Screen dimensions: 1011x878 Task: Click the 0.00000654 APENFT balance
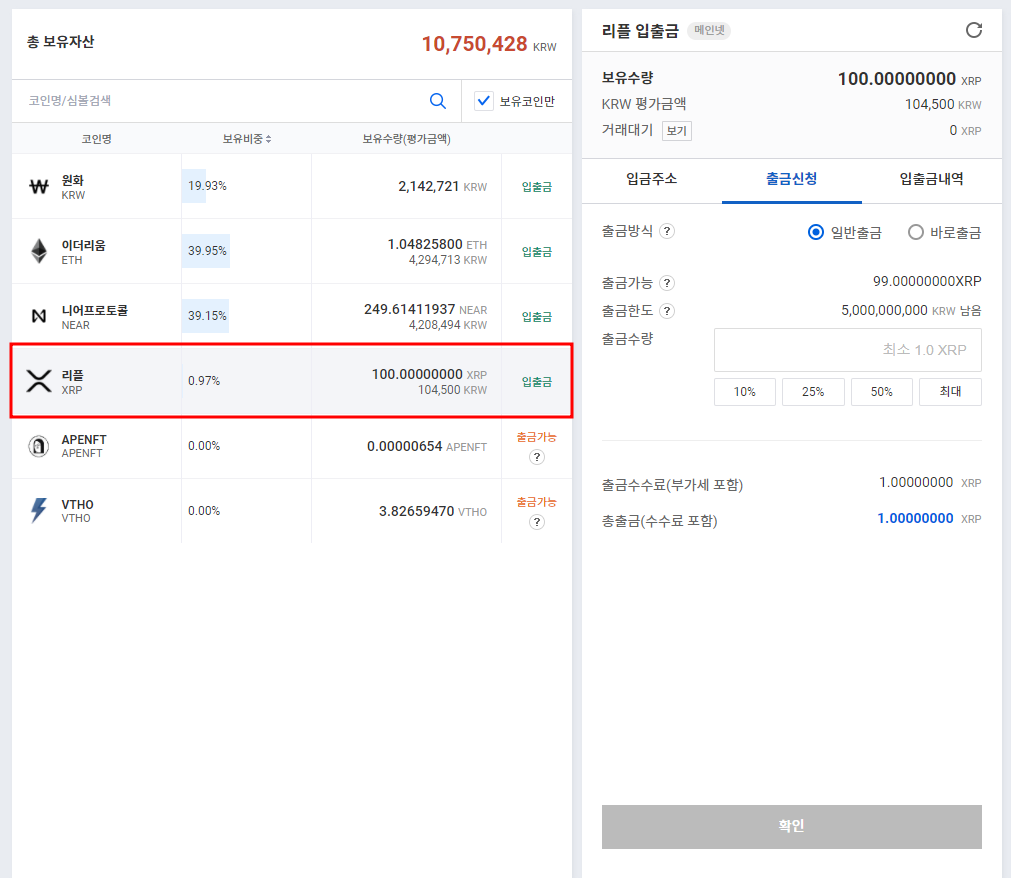[405, 446]
